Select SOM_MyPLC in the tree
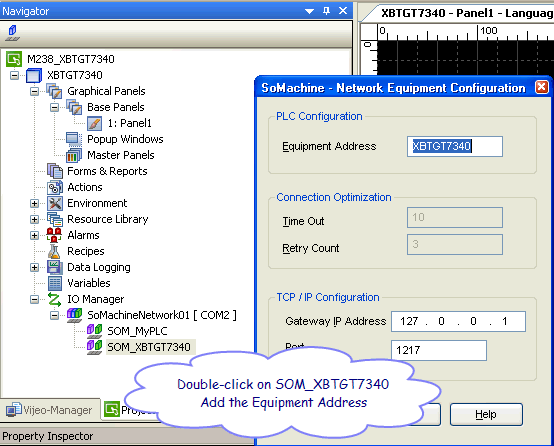The height and width of the screenshot is (446, 554). click(x=137, y=331)
